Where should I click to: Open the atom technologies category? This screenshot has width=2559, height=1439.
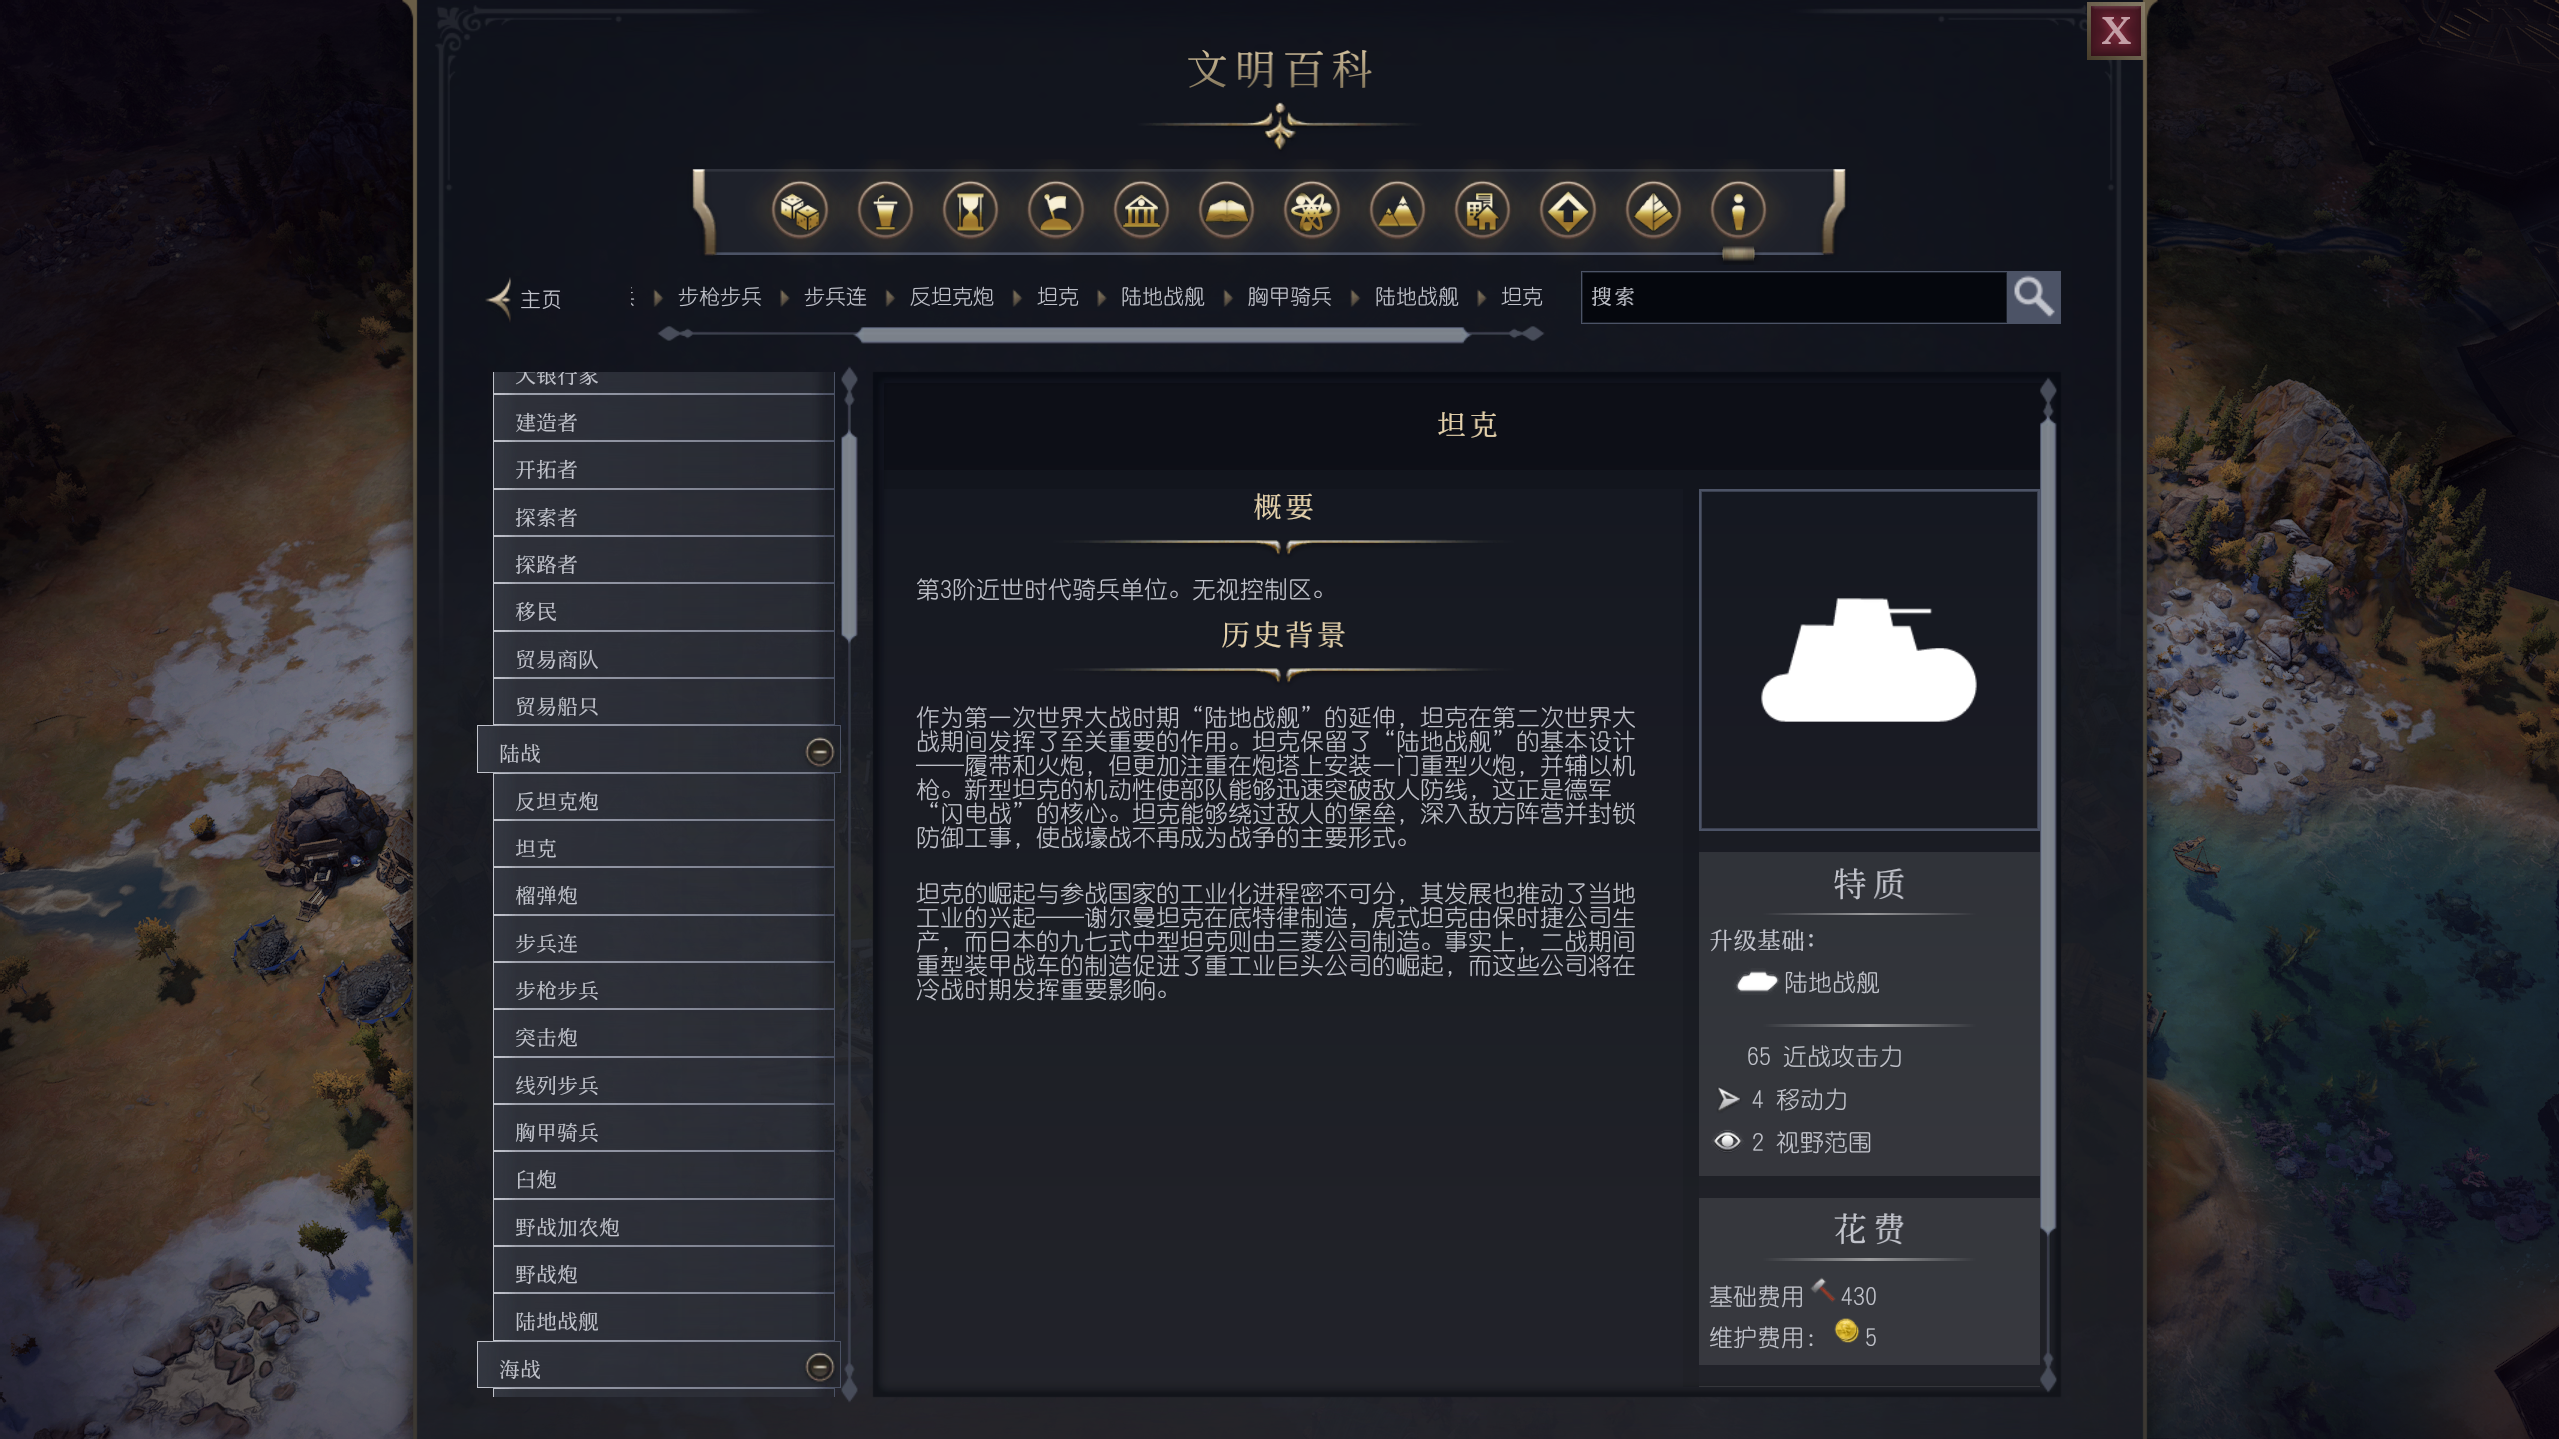coord(1311,211)
